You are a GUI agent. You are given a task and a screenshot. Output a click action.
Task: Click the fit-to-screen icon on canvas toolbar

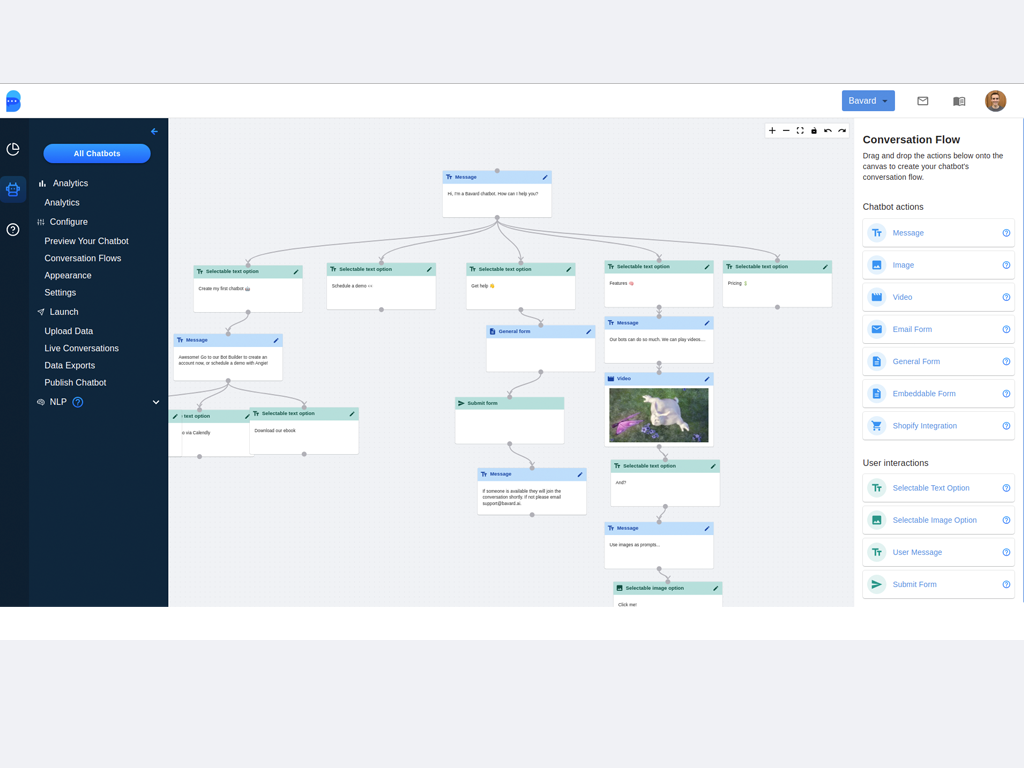pyautogui.click(x=800, y=131)
